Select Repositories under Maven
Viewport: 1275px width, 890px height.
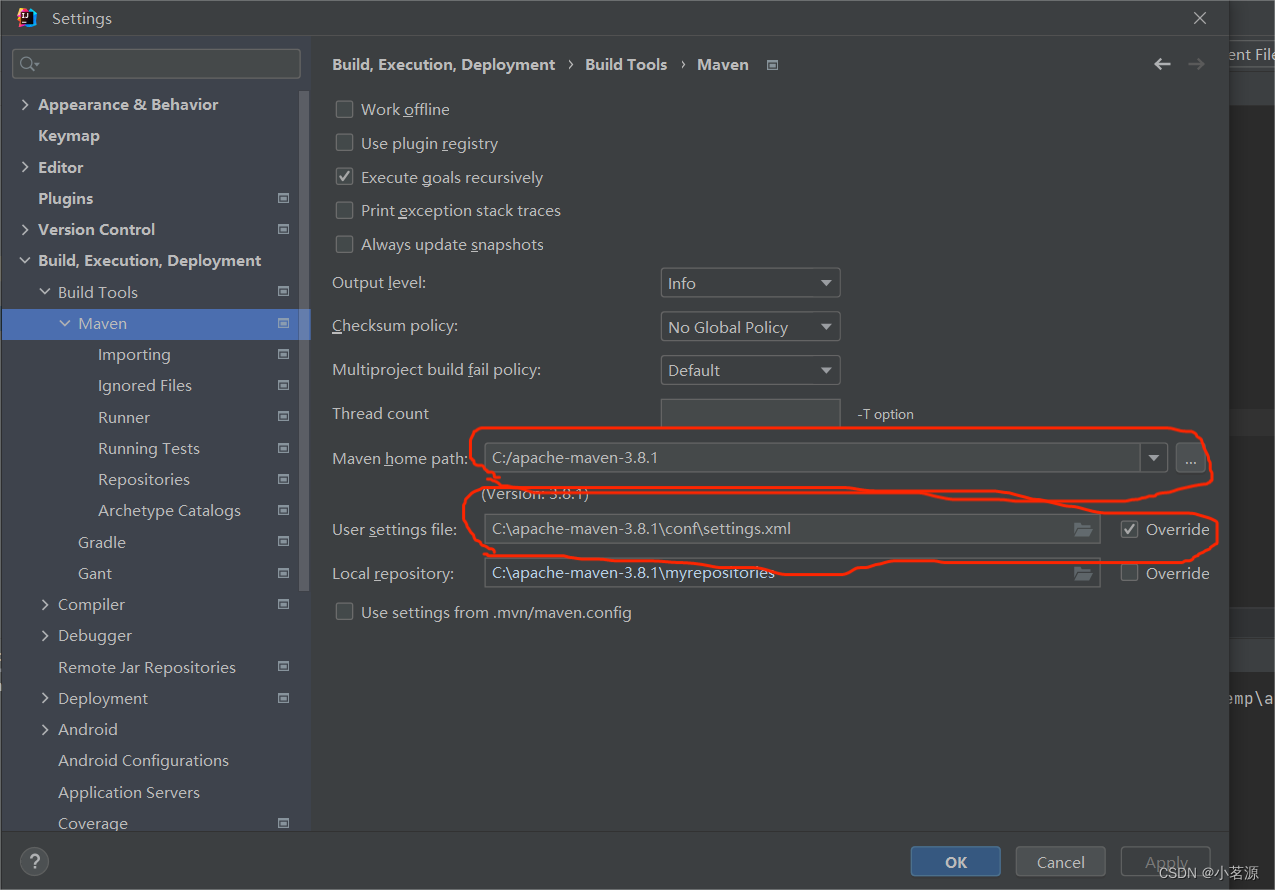click(x=144, y=479)
